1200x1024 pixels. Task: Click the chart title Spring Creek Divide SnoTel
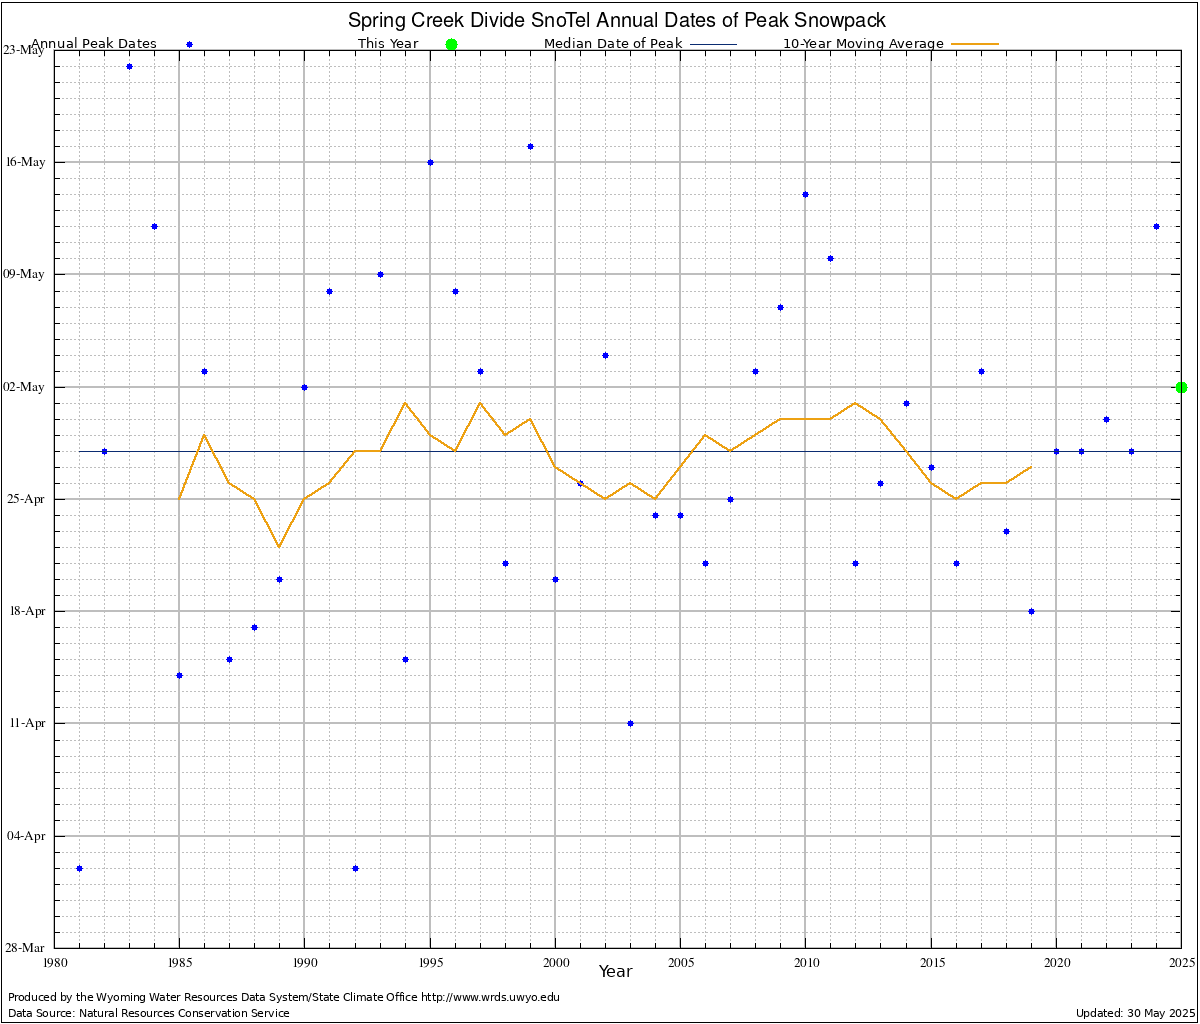(616, 20)
